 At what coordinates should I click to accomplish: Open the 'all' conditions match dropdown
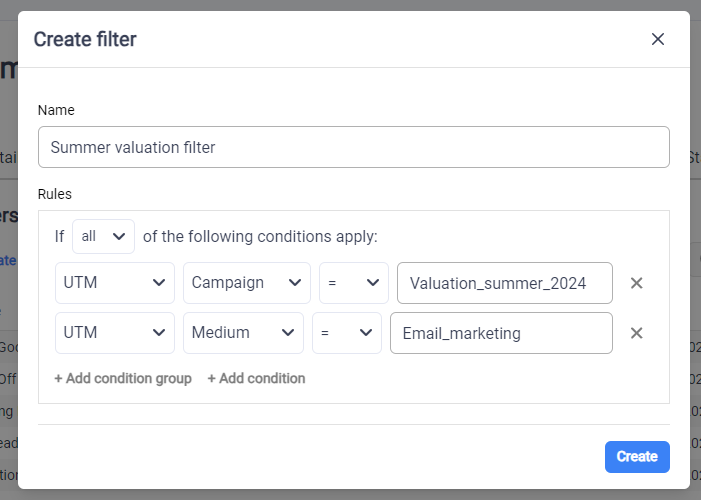pos(103,237)
